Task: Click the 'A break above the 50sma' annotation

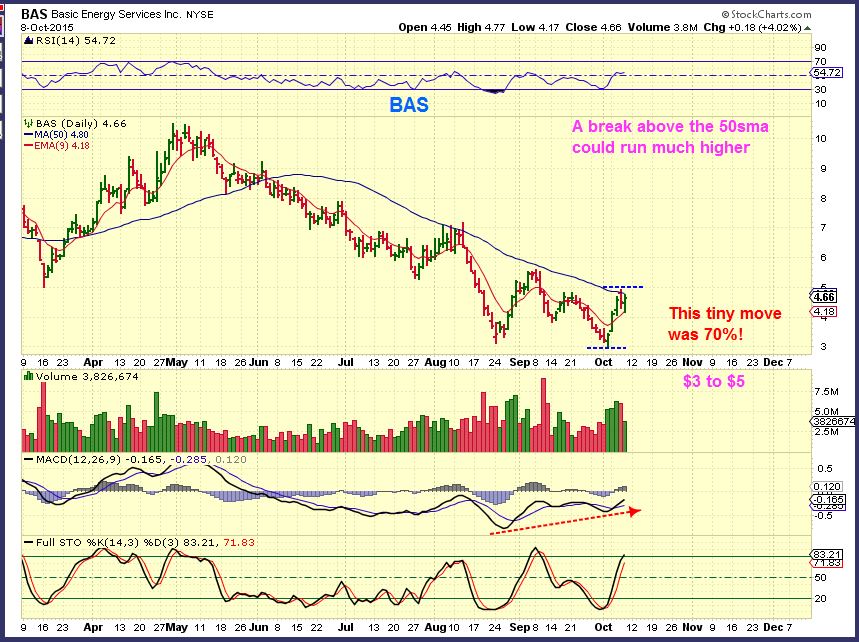Action: click(x=670, y=127)
